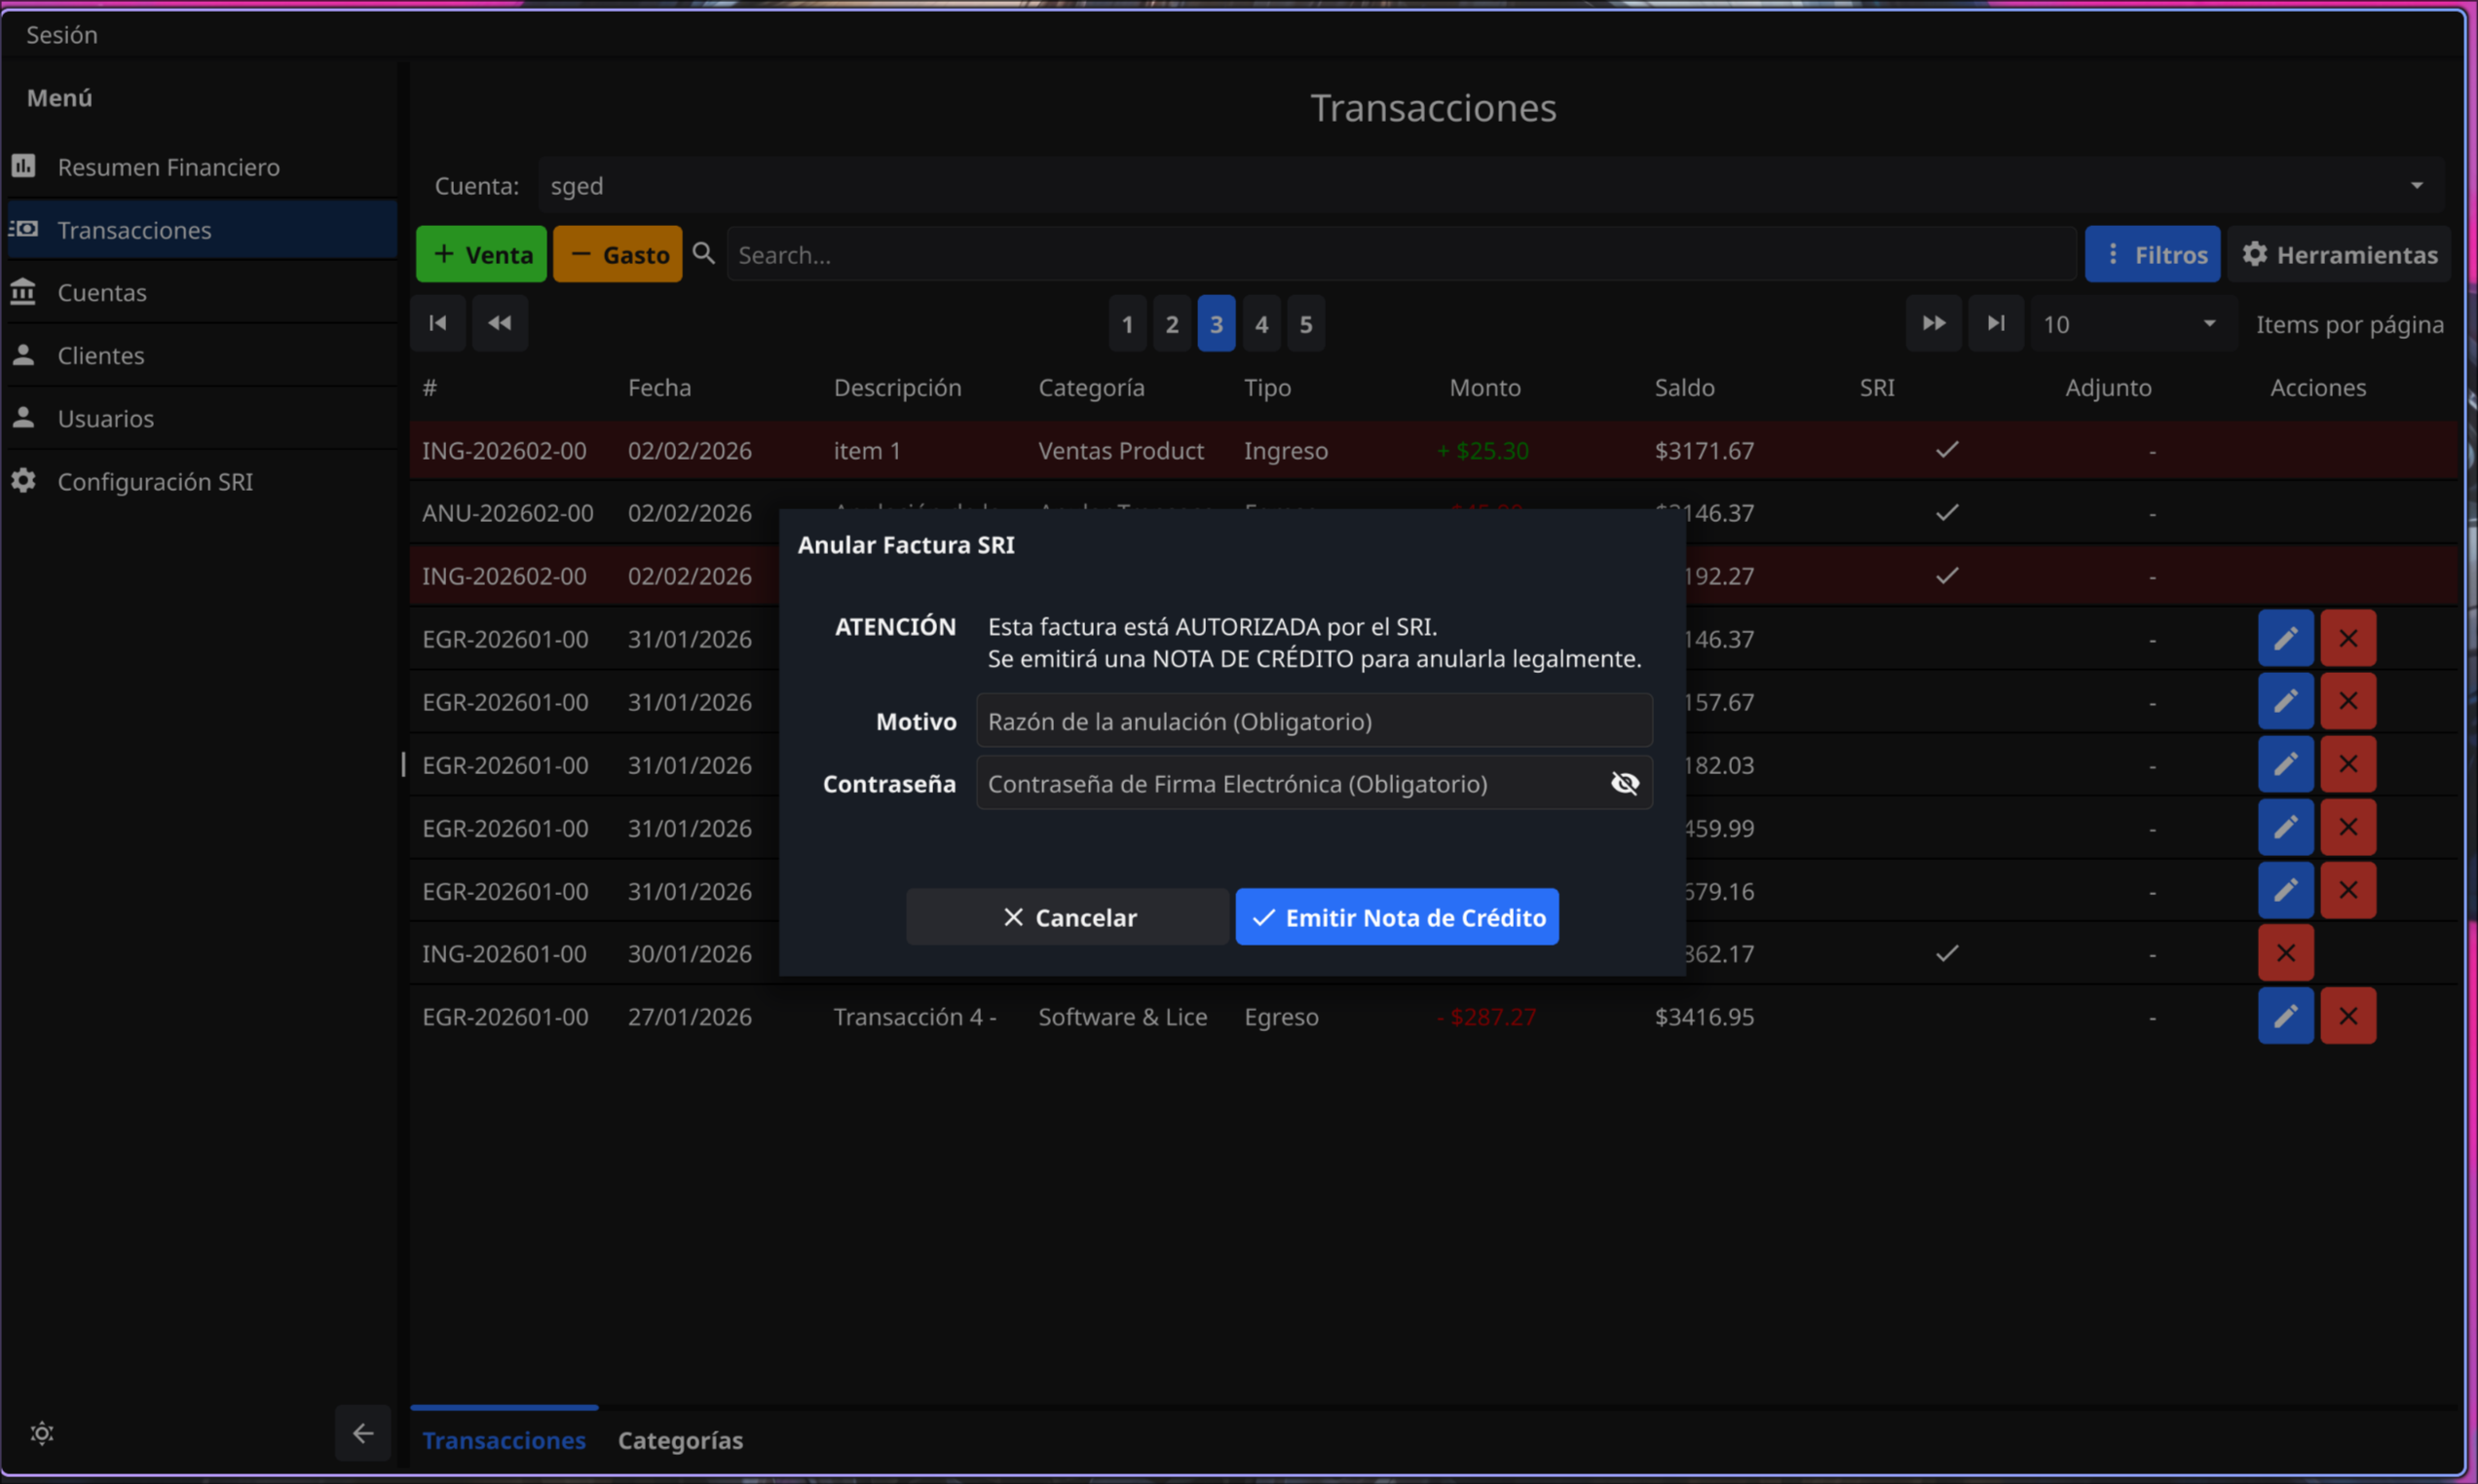Edit the 27/01/2026 EGR transaction

click(2285, 1016)
